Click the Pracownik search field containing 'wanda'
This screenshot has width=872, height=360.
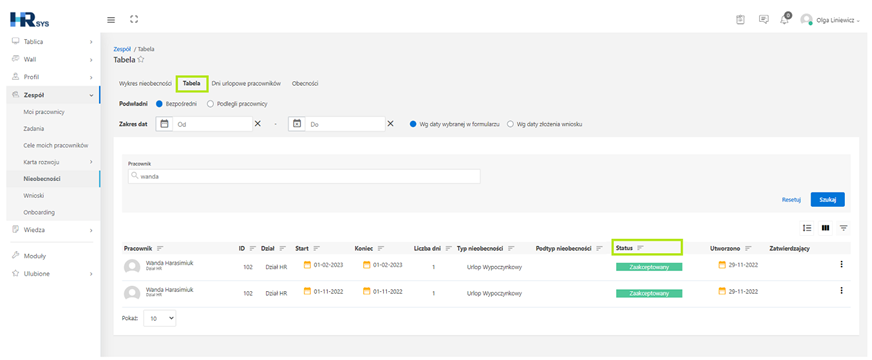(x=304, y=176)
